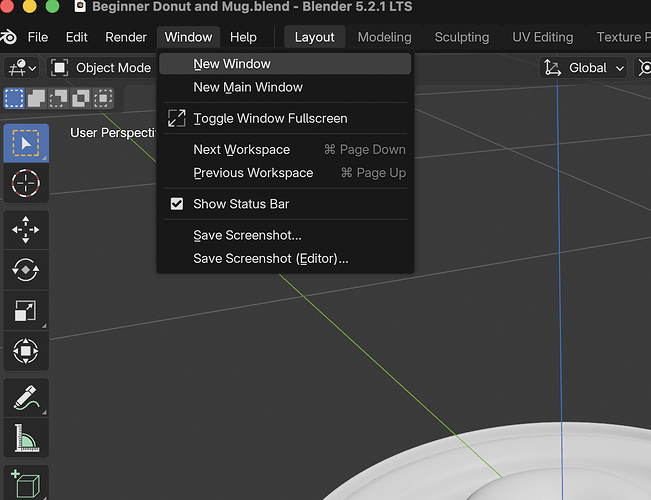Close the Window menu in menu bar
Viewport: 651px width, 500px height.
click(188, 37)
